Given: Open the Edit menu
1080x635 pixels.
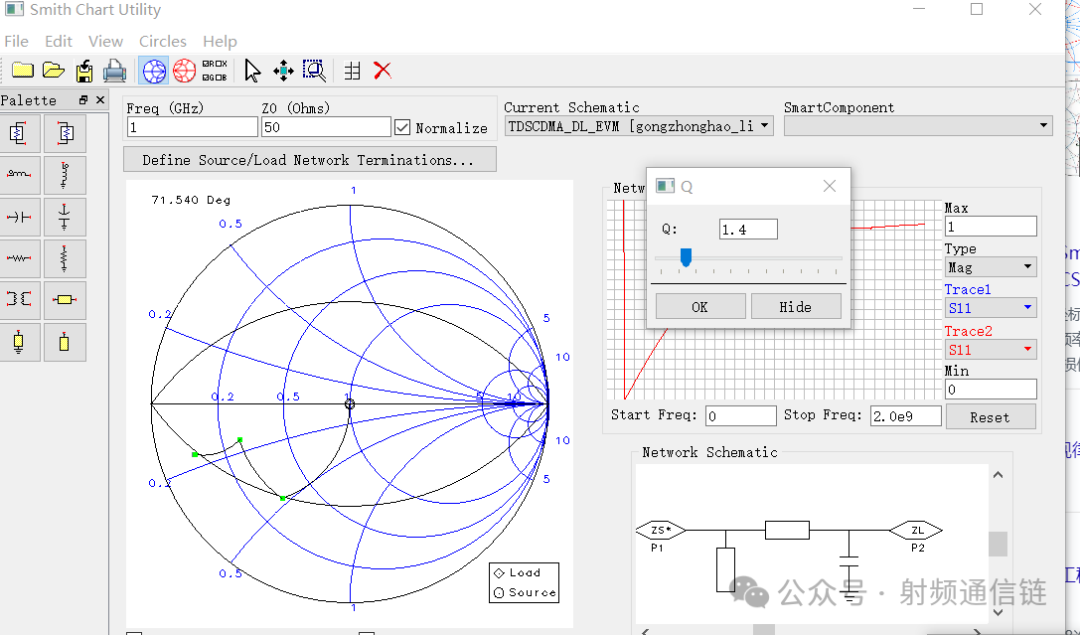Looking at the screenshot, I should pyautogui.click(x=59, y=41).
